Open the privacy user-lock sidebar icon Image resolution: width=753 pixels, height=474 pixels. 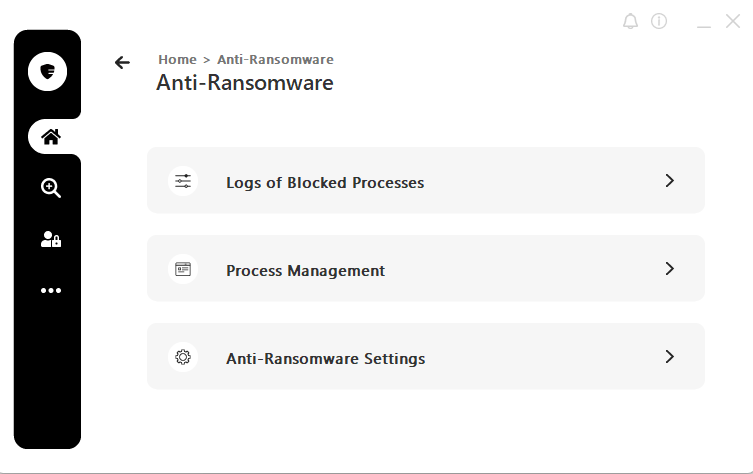tap(51, 239)
